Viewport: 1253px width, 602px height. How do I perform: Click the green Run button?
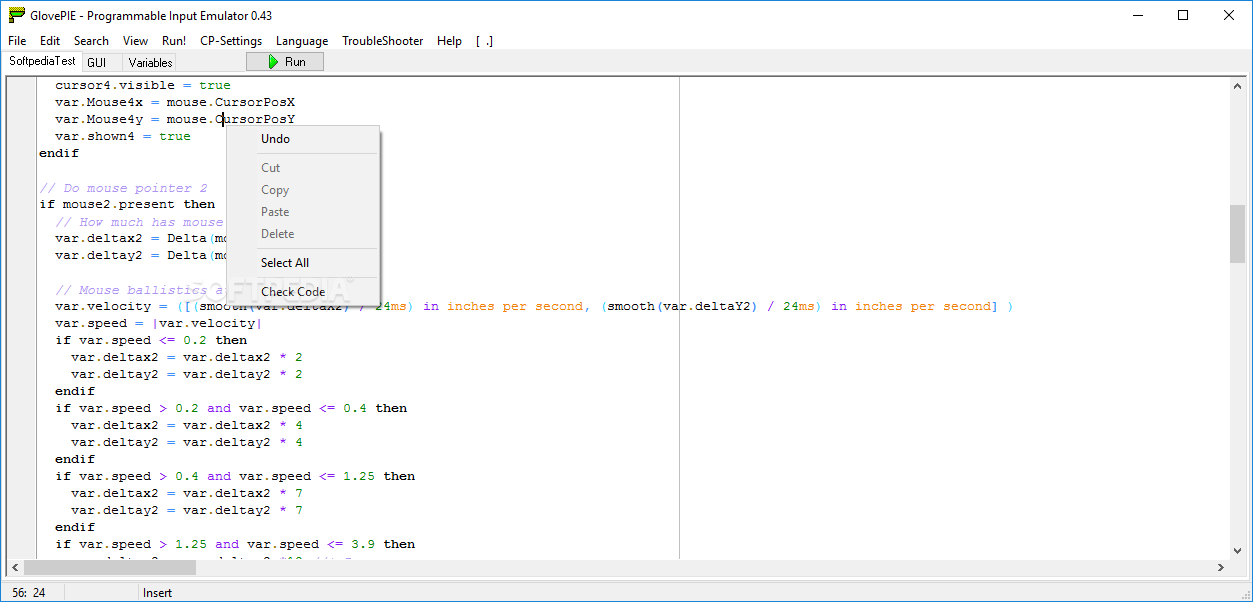point(285,62)
